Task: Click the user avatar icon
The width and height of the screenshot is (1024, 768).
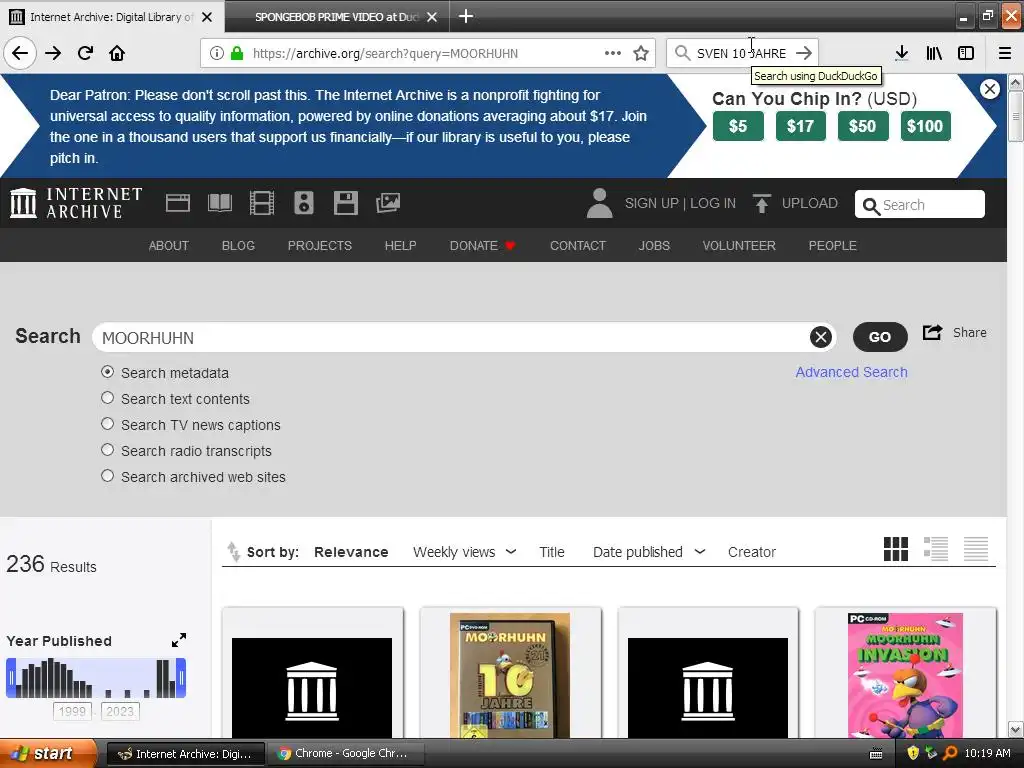Action: click(x=599, y=203)
